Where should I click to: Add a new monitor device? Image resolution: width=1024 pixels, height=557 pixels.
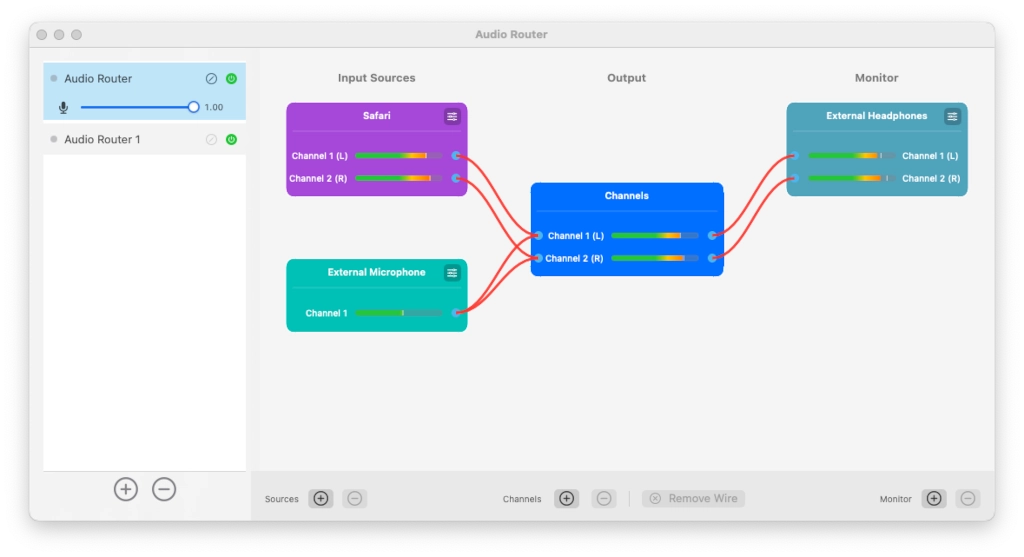[934, 499]
